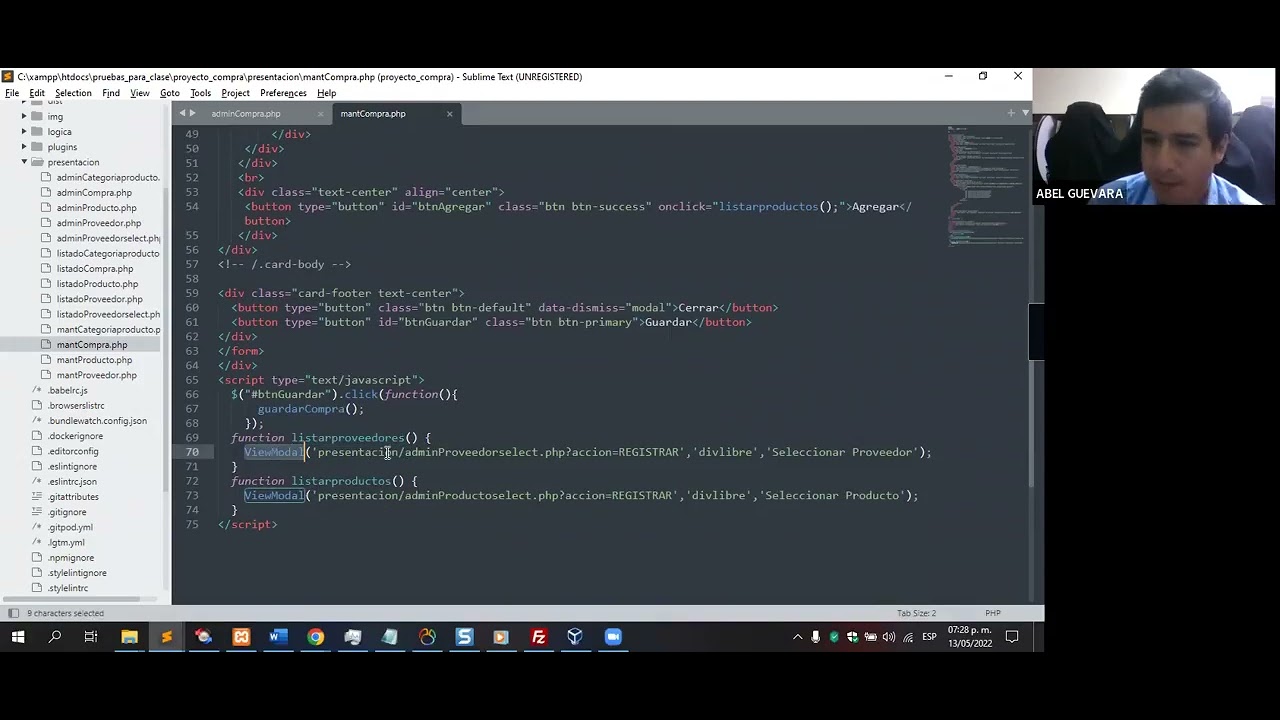
Task: Expand the logica folder
Action: 24,132
